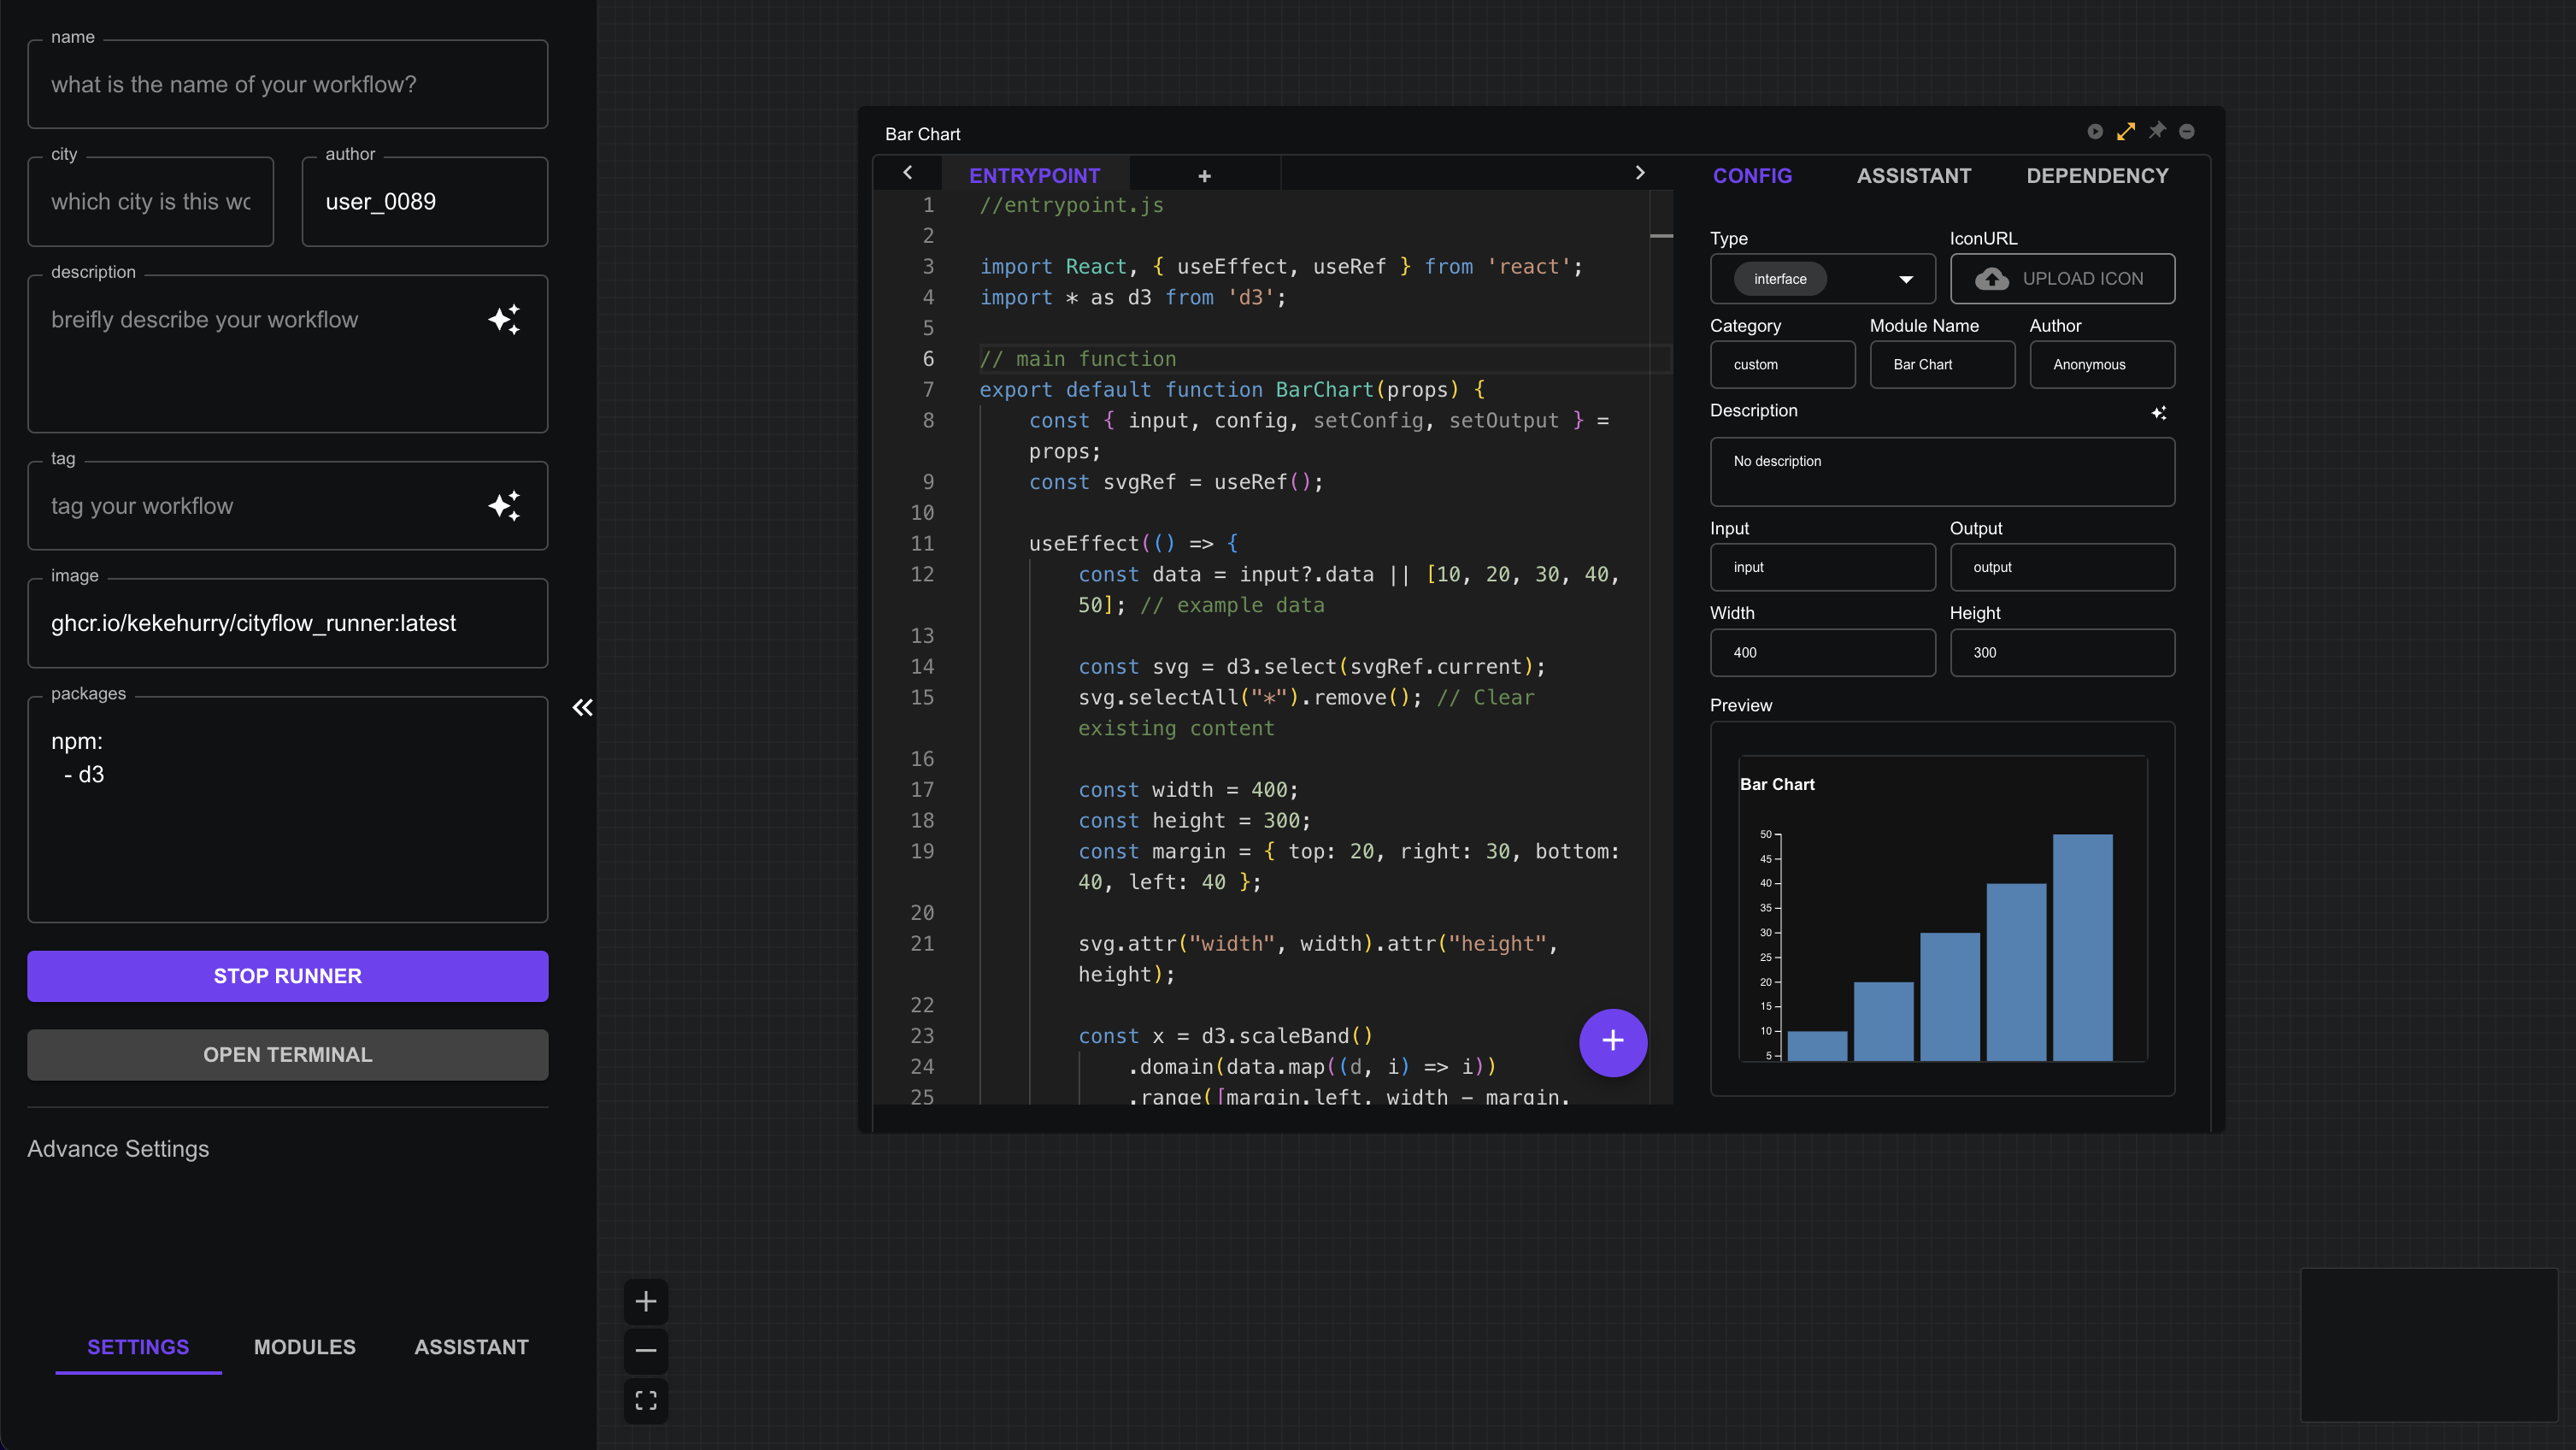Click line 9 'const svgRef = useRef();'
The height and width of the screenshot is (1450, 2576).
[x=1176, y=482]
